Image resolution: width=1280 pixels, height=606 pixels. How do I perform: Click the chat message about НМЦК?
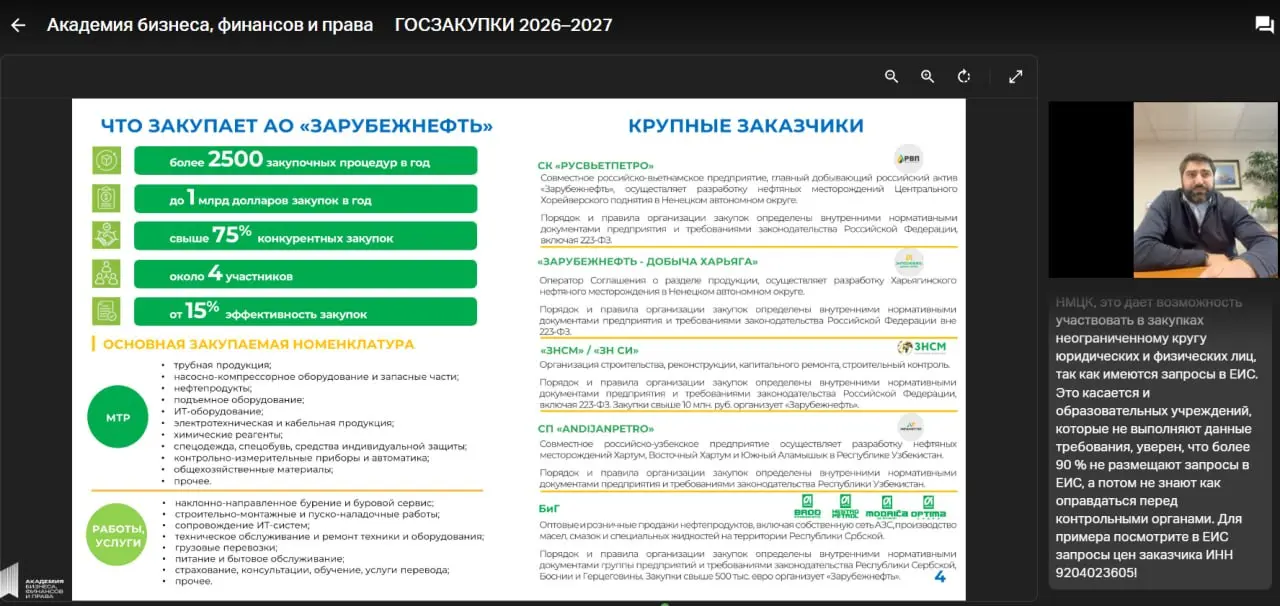tap(1158, 437)
